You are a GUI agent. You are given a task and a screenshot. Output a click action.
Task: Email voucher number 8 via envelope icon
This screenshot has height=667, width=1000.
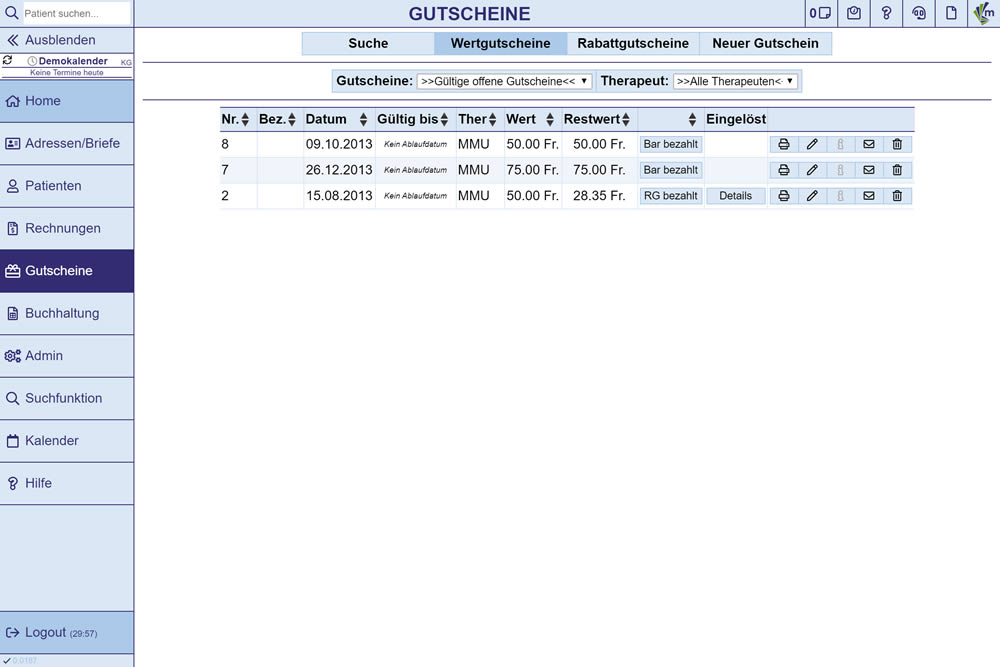point(869,144)
